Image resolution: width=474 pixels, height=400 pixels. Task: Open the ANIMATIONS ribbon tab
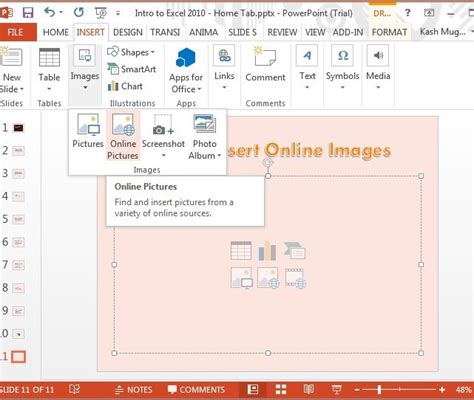pyautogui.click(x=204, y=32)
